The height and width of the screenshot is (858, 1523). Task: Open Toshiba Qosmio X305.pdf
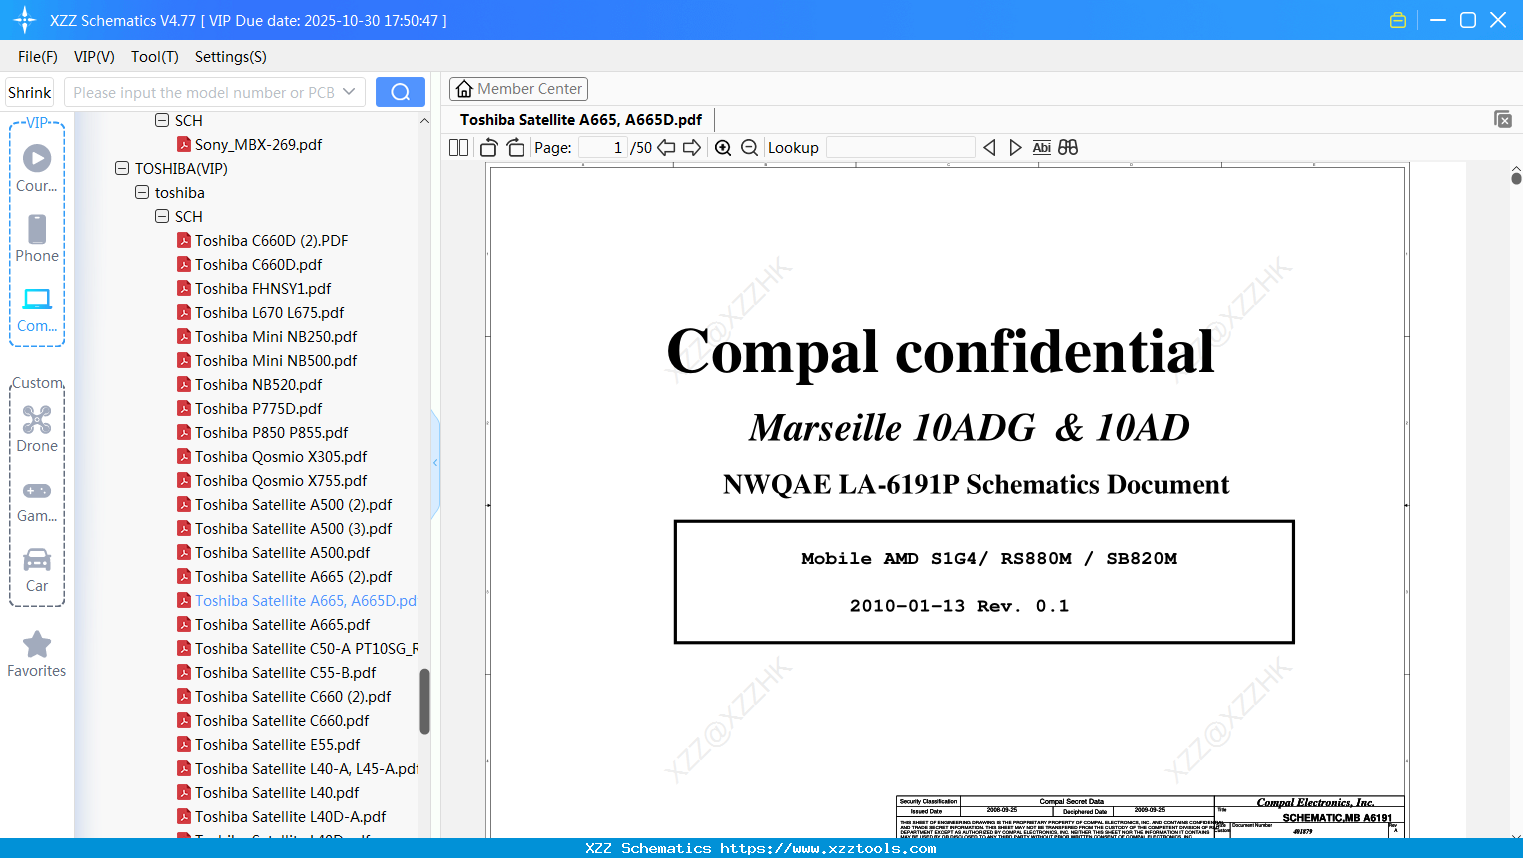pyautogui.click(x=281, y=456)
